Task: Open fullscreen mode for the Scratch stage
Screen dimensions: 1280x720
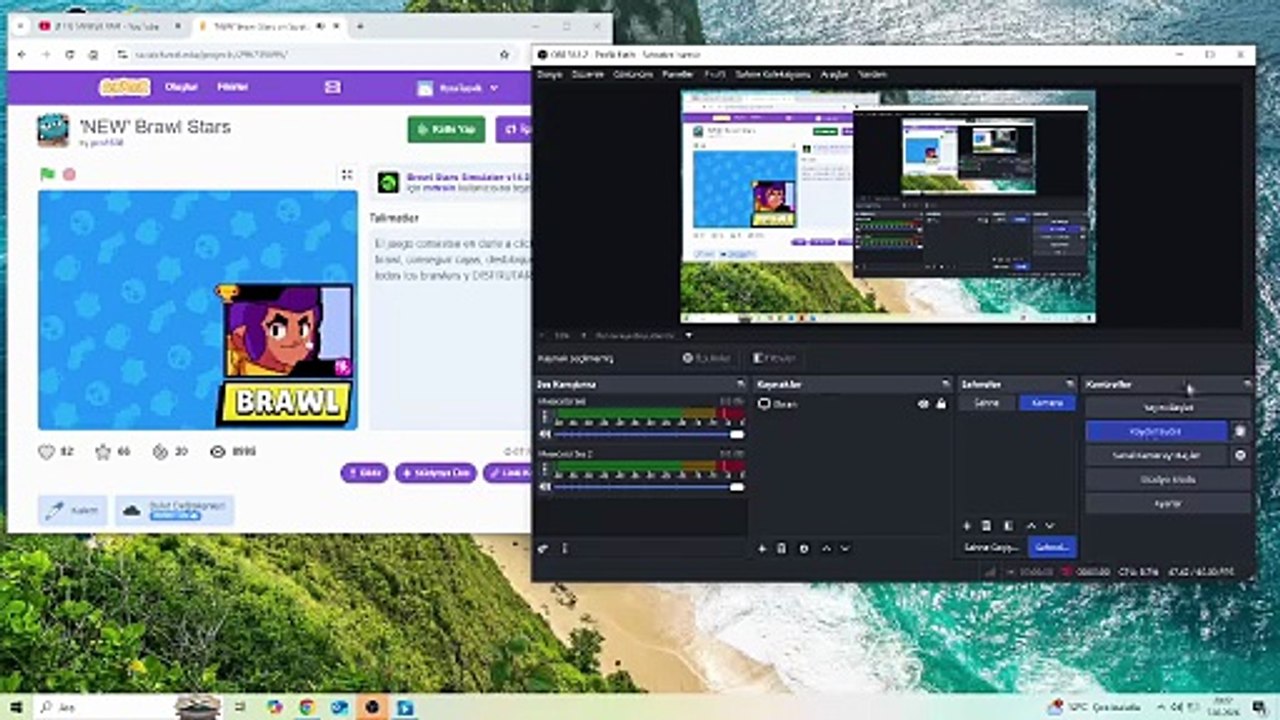Action: [x=346, y=175]
